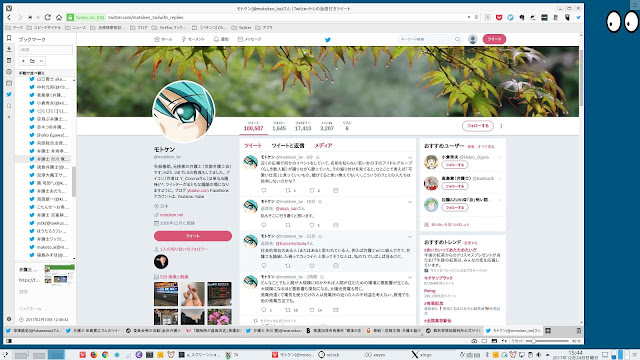Open ホーム in Twitter navigation
Viewport: 640px width, 360px height.
tap(163, 39)
